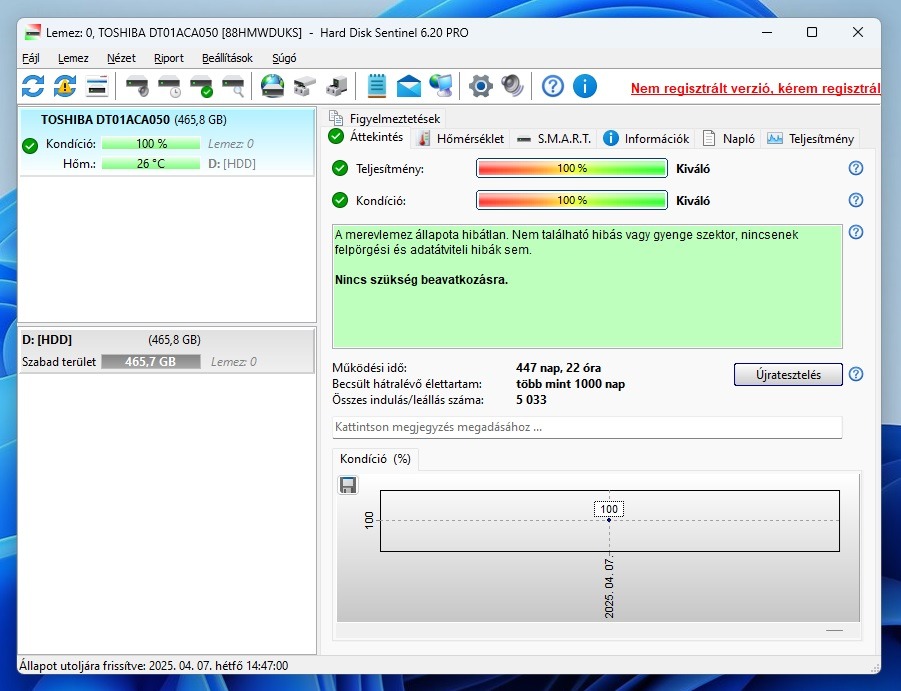The image size is (901, 691).
Task: Open the Napló tab
Action: coord(729,138)
